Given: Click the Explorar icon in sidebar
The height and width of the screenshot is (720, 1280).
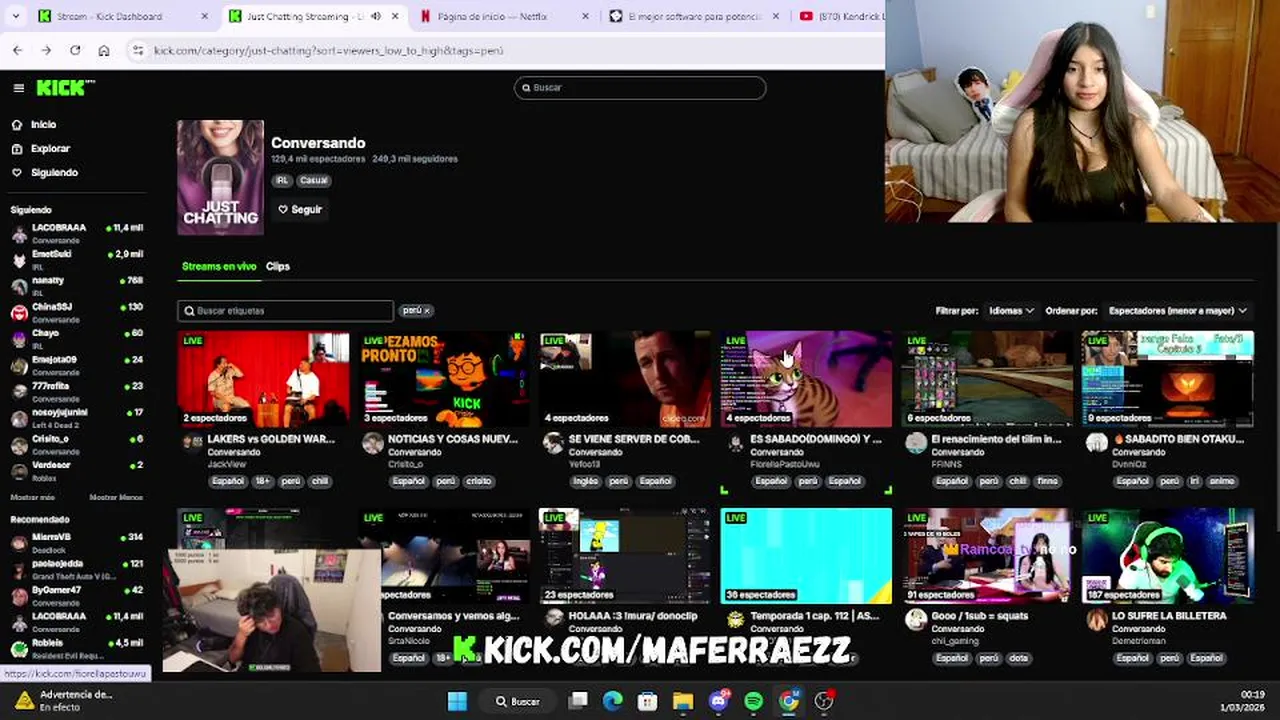Looking at the screenshot, I should (x=17, y=149).
